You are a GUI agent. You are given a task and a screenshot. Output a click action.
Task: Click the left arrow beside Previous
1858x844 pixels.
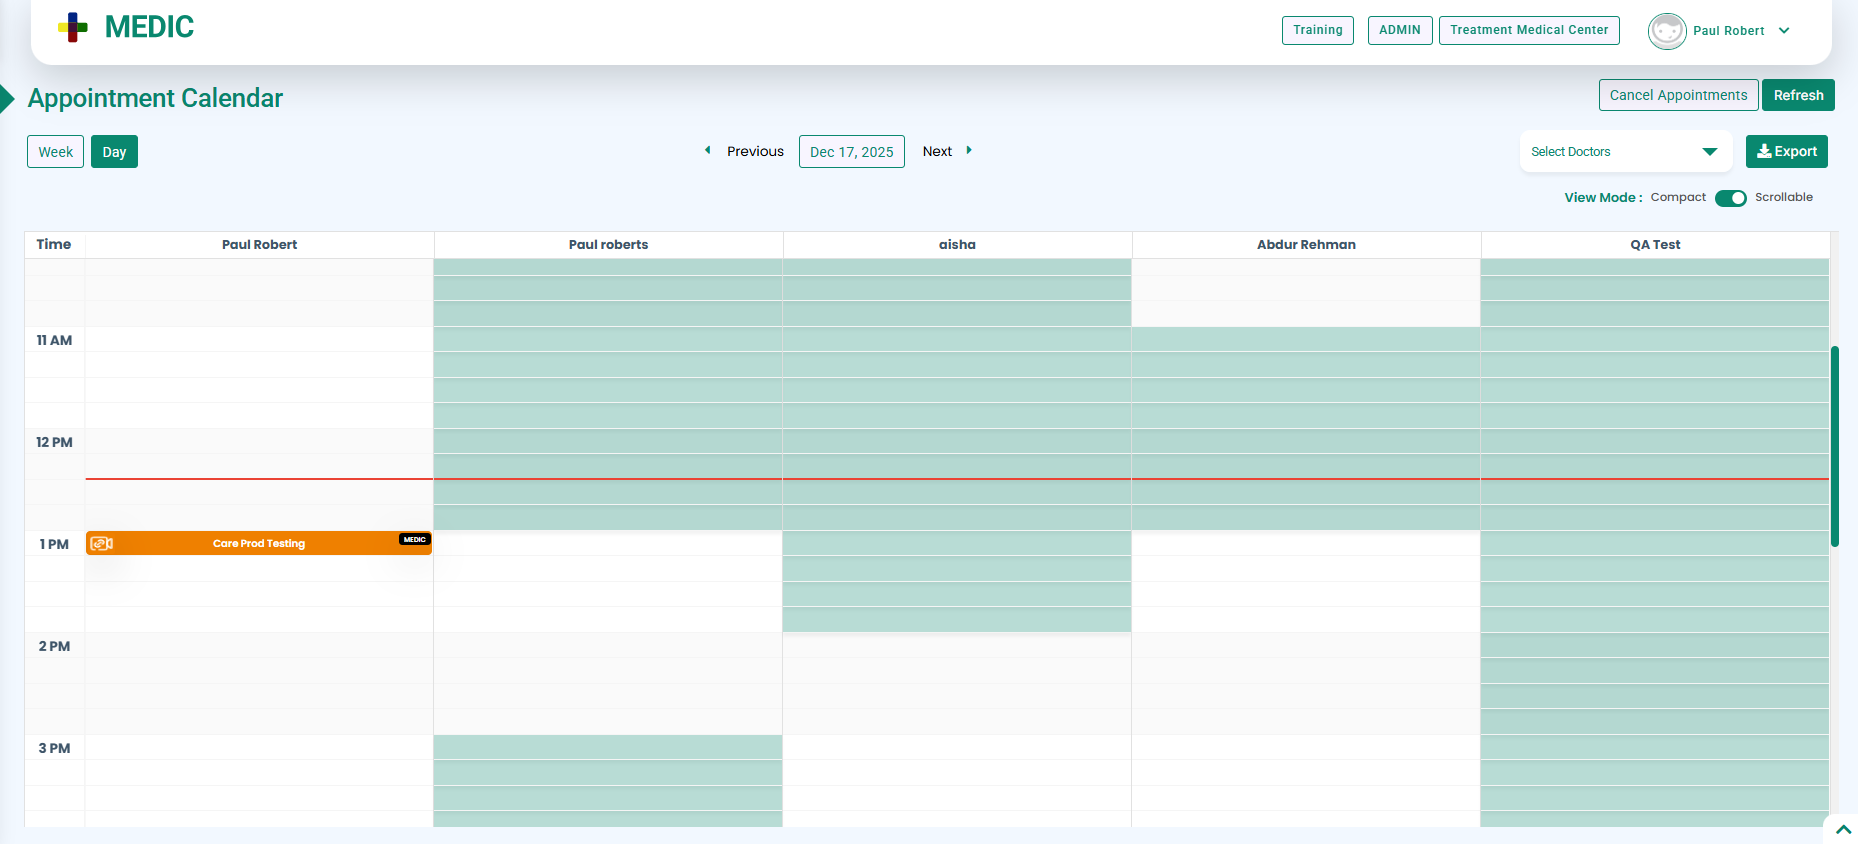coord(708,151)
